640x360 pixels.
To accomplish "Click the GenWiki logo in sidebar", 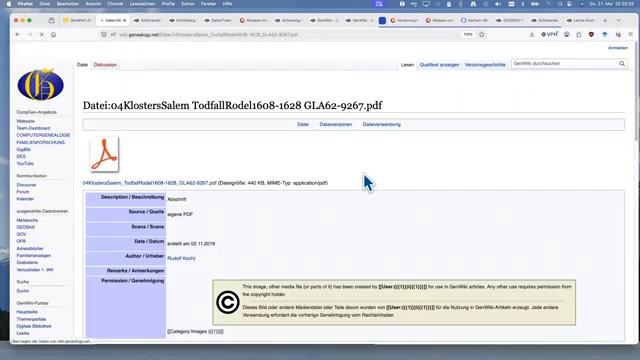I will coord(40,84).
